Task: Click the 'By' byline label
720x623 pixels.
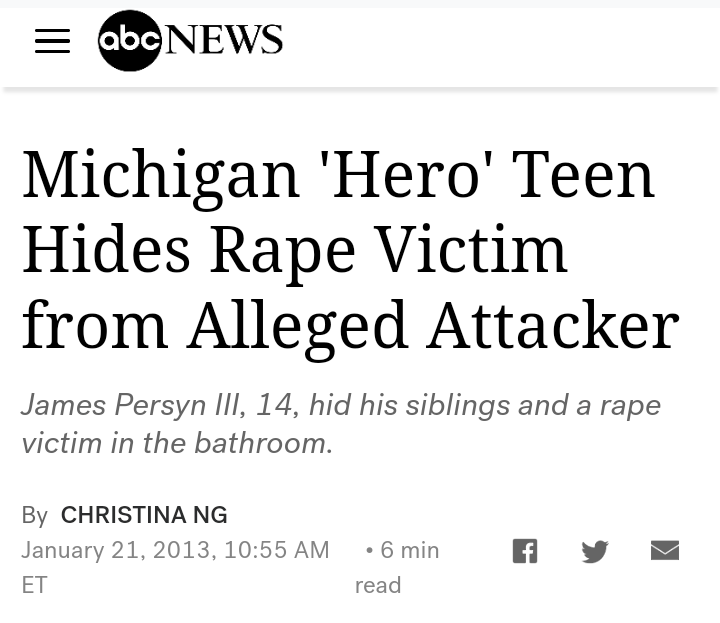Action: [34, 515]
